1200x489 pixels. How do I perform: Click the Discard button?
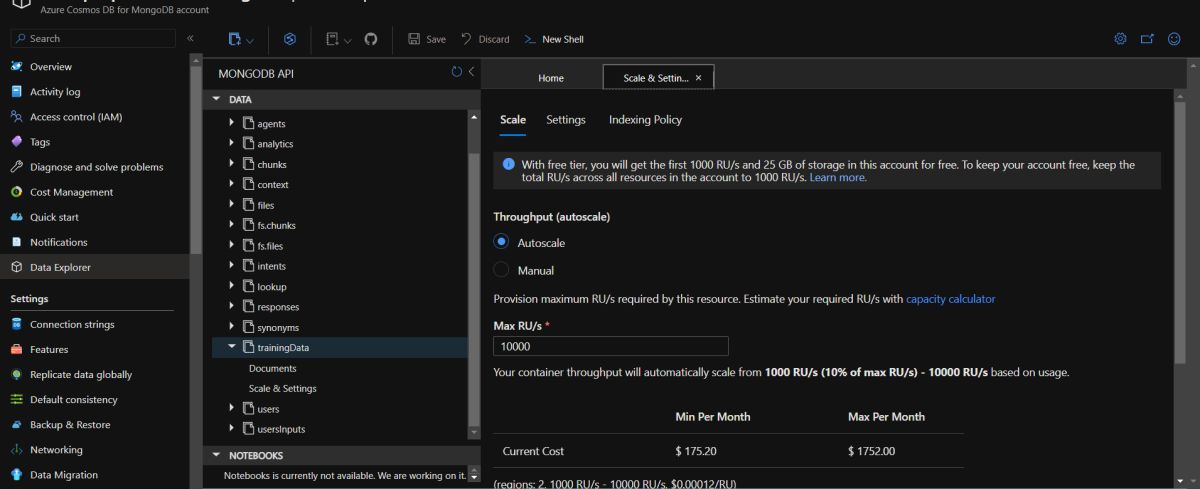pyautogui.click(x=485, y=39)
